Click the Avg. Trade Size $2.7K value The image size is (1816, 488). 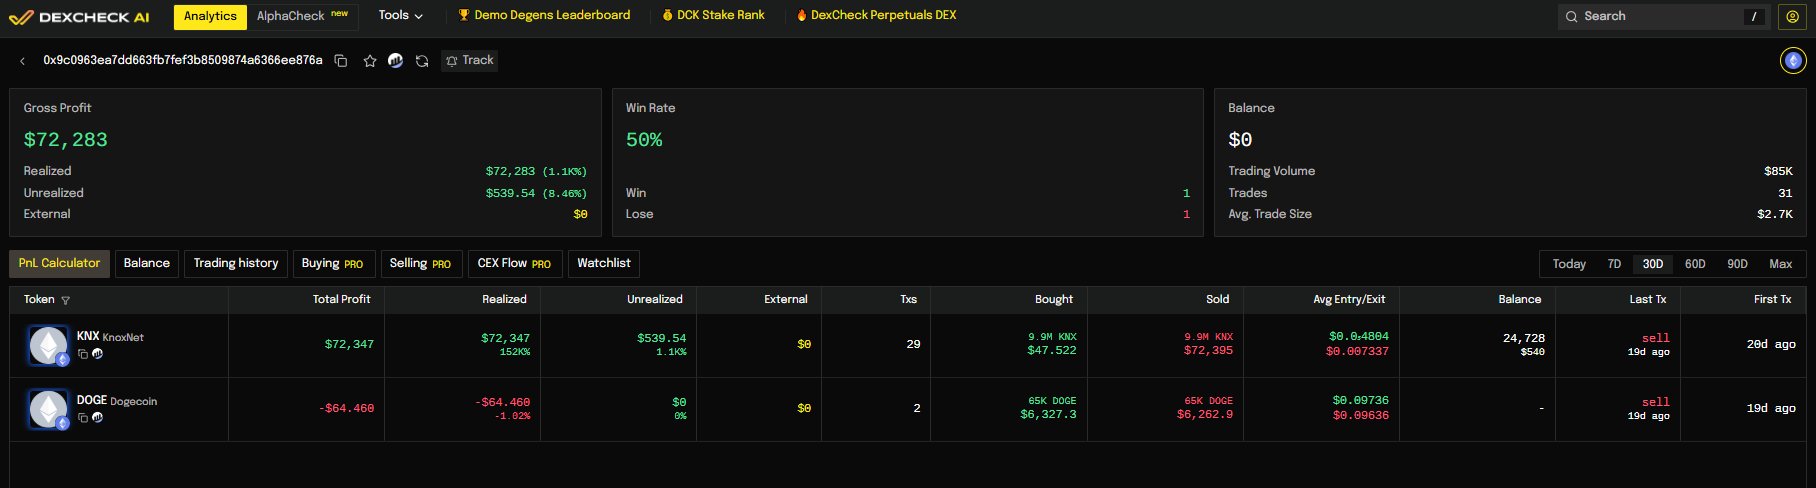1775,215
